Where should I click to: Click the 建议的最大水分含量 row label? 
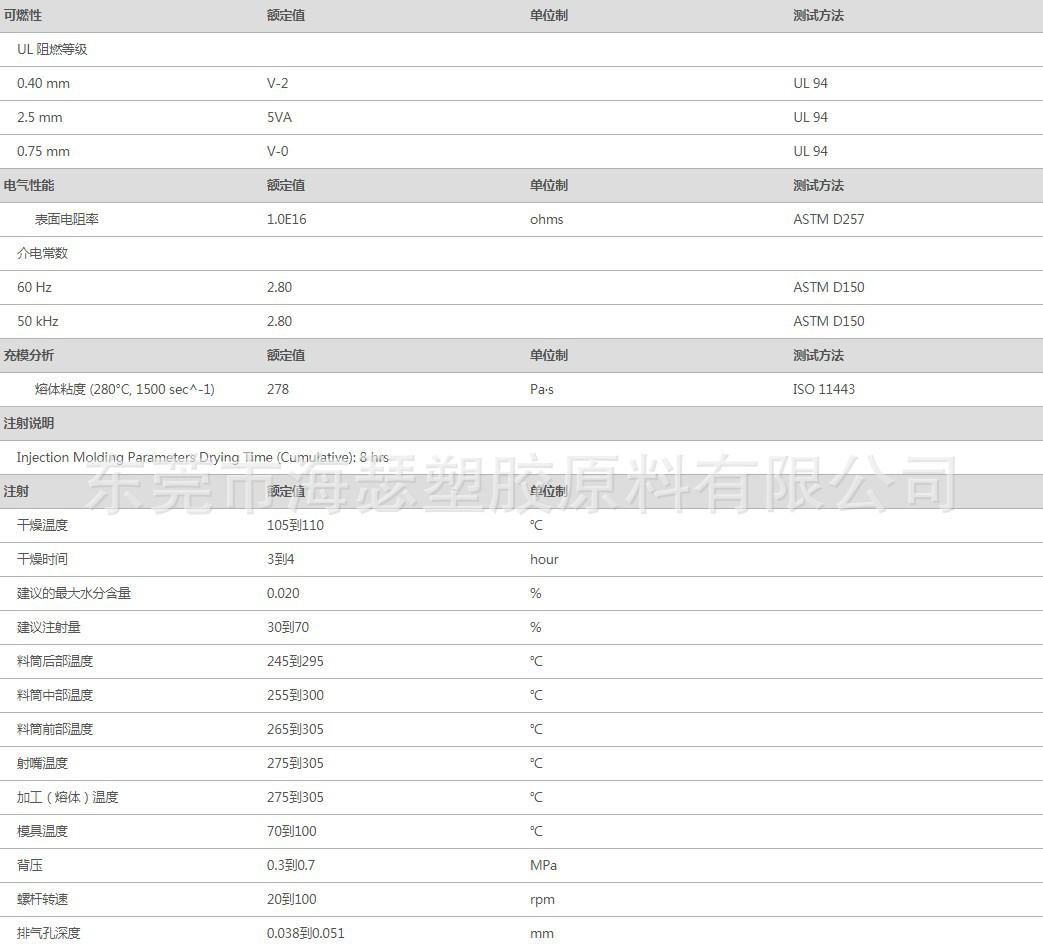click(74, 594)
